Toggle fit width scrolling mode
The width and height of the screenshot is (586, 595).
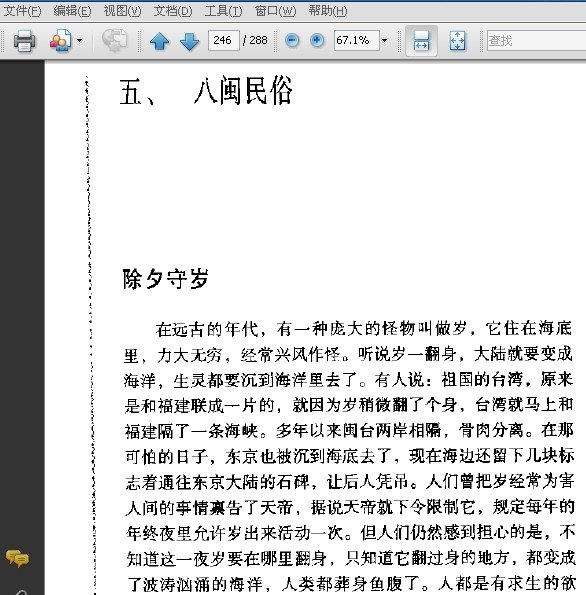(x=421, y=41)
